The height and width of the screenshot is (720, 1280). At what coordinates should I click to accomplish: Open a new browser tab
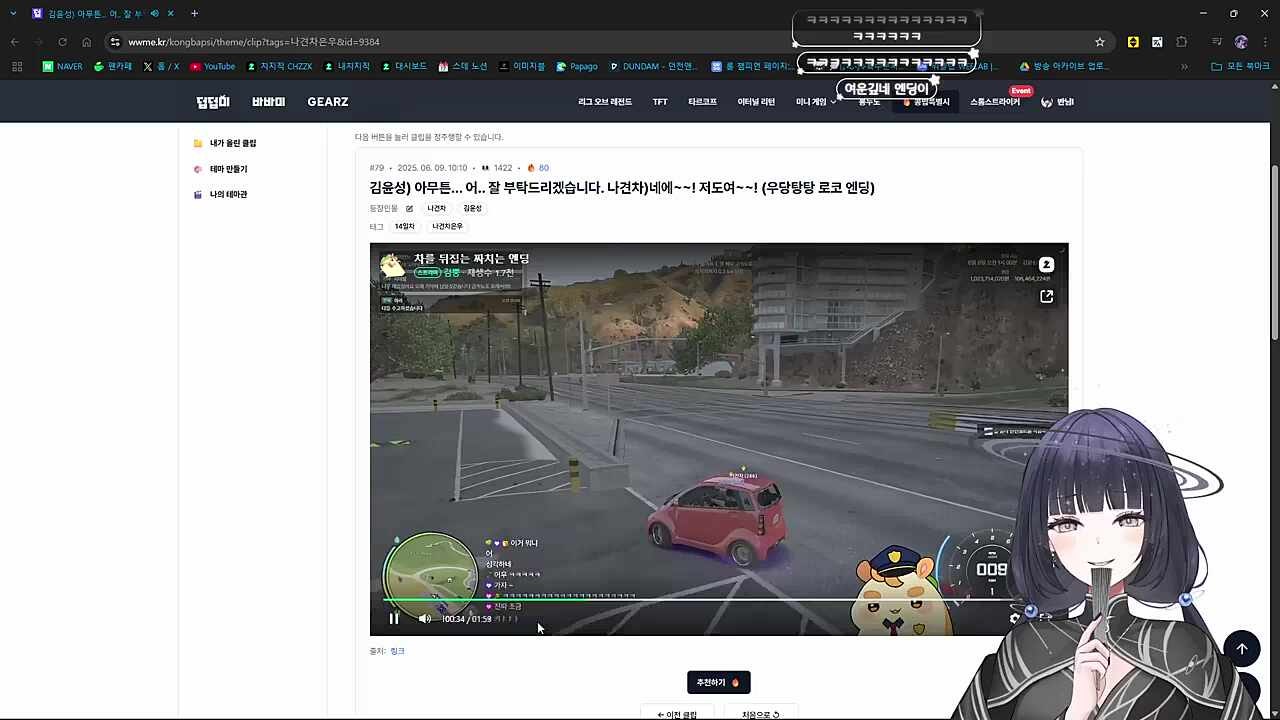pos(194,13)
